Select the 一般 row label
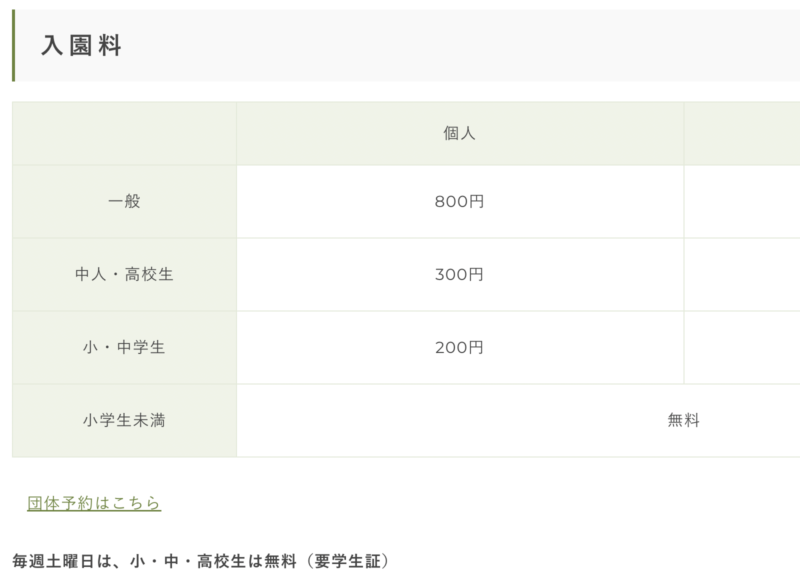 124,201
